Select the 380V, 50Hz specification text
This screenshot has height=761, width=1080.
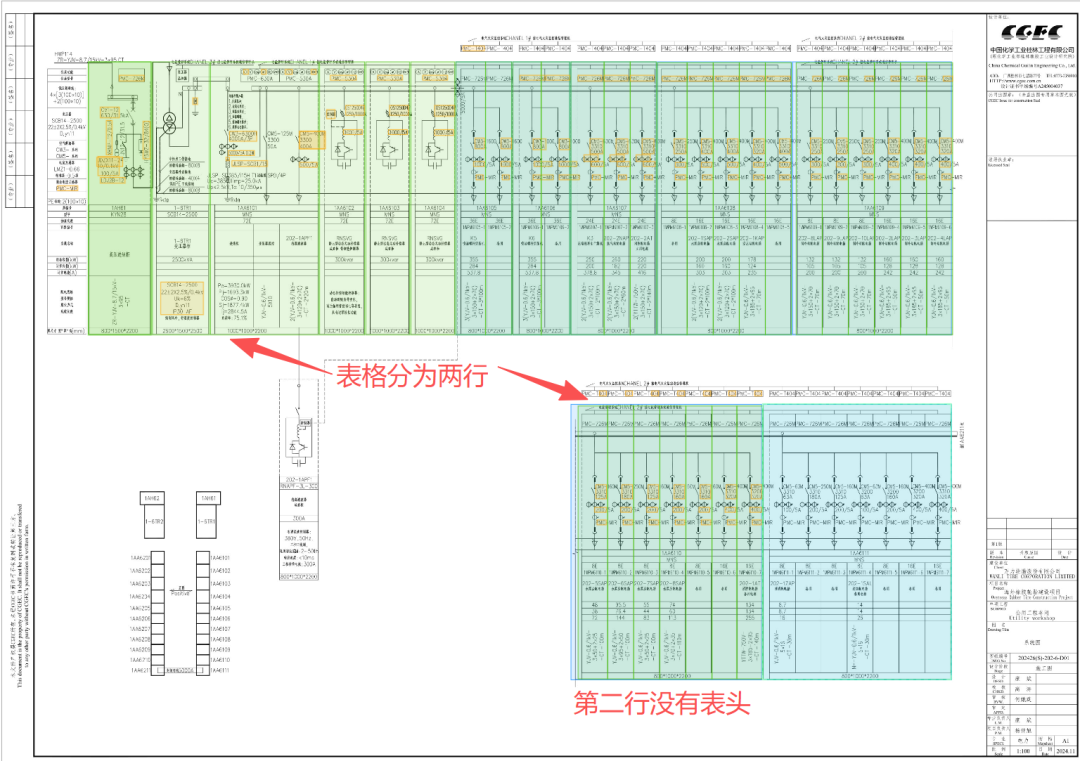[299, 539]
